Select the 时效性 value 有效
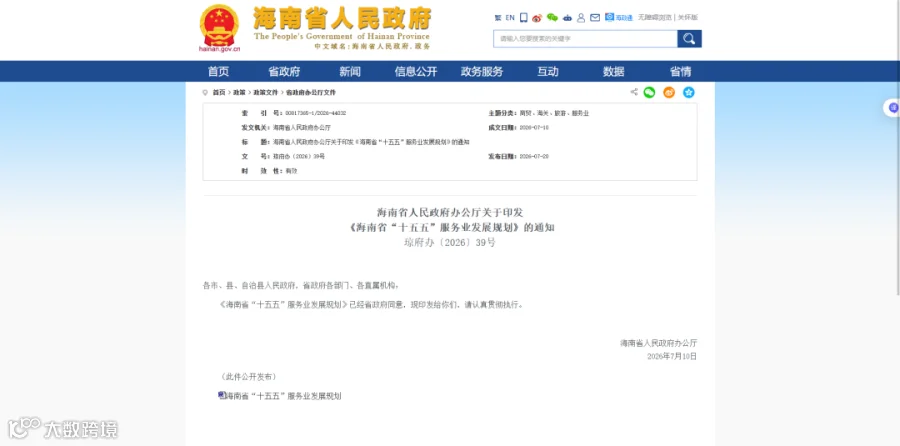 pyautogui.click(x=291, y=171)
